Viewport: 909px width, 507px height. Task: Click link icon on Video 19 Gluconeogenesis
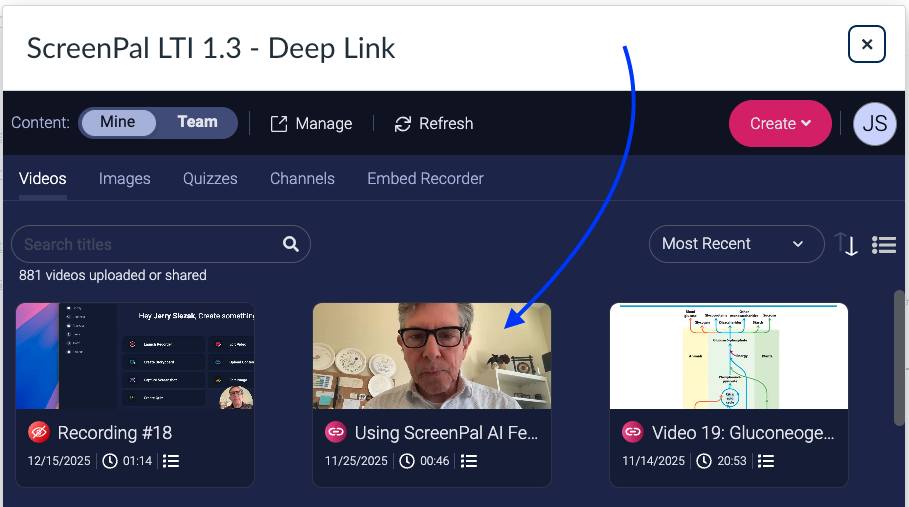(x=633, y=432)
